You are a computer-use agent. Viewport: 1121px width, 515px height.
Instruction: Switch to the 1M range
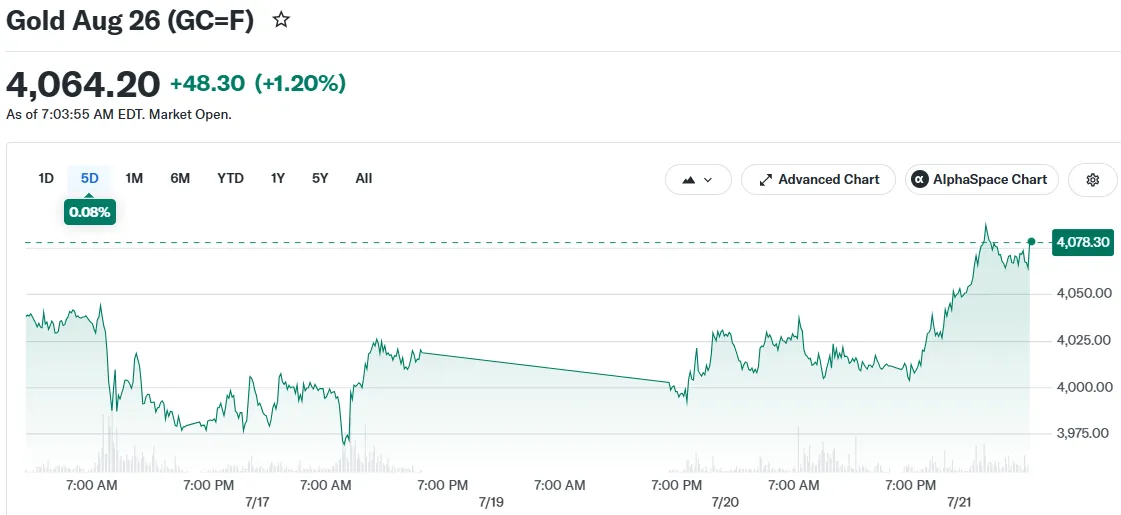coord(134,178)
